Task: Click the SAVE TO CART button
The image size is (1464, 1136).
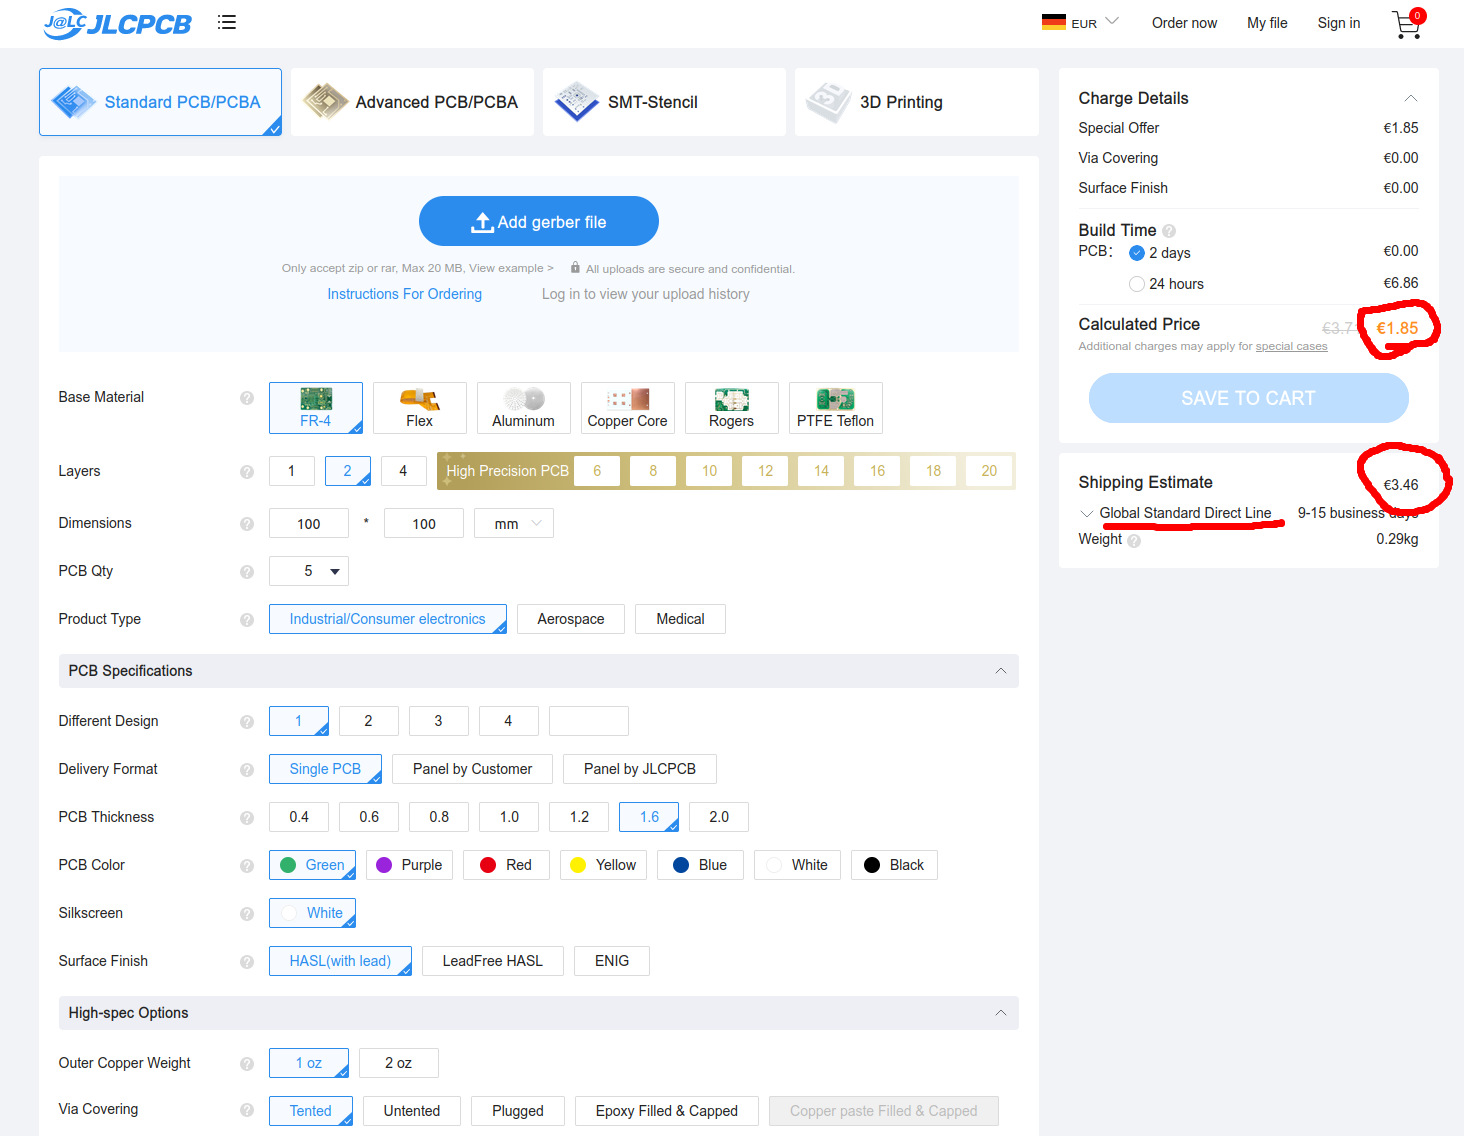Action: tap(1249, 398)
